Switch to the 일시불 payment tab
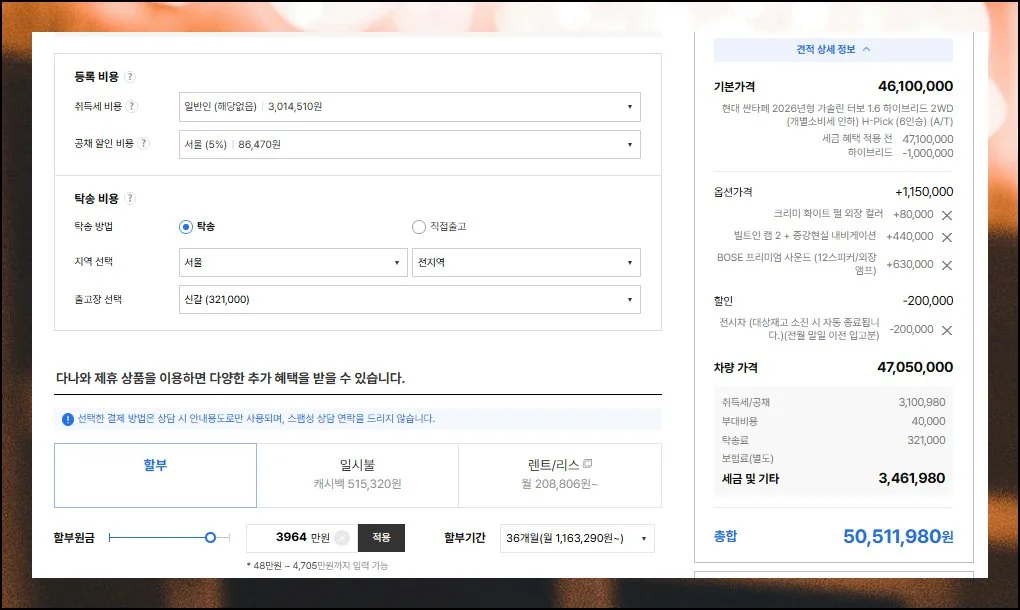Viewport: 1020px width, 610px height. pyautogui.click(x=357, y=474)
